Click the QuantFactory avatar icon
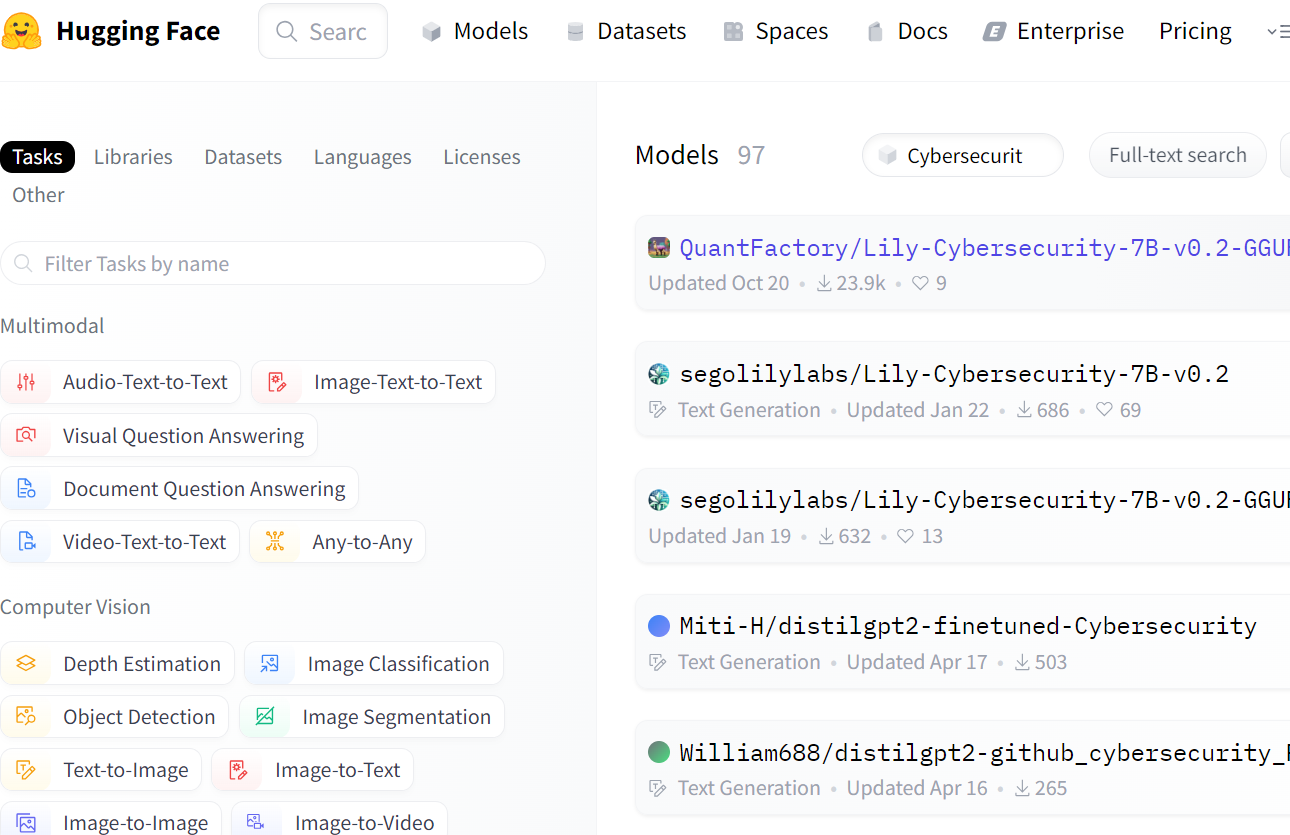Screen dimensions: 1290x835 (x=659, y=248)
